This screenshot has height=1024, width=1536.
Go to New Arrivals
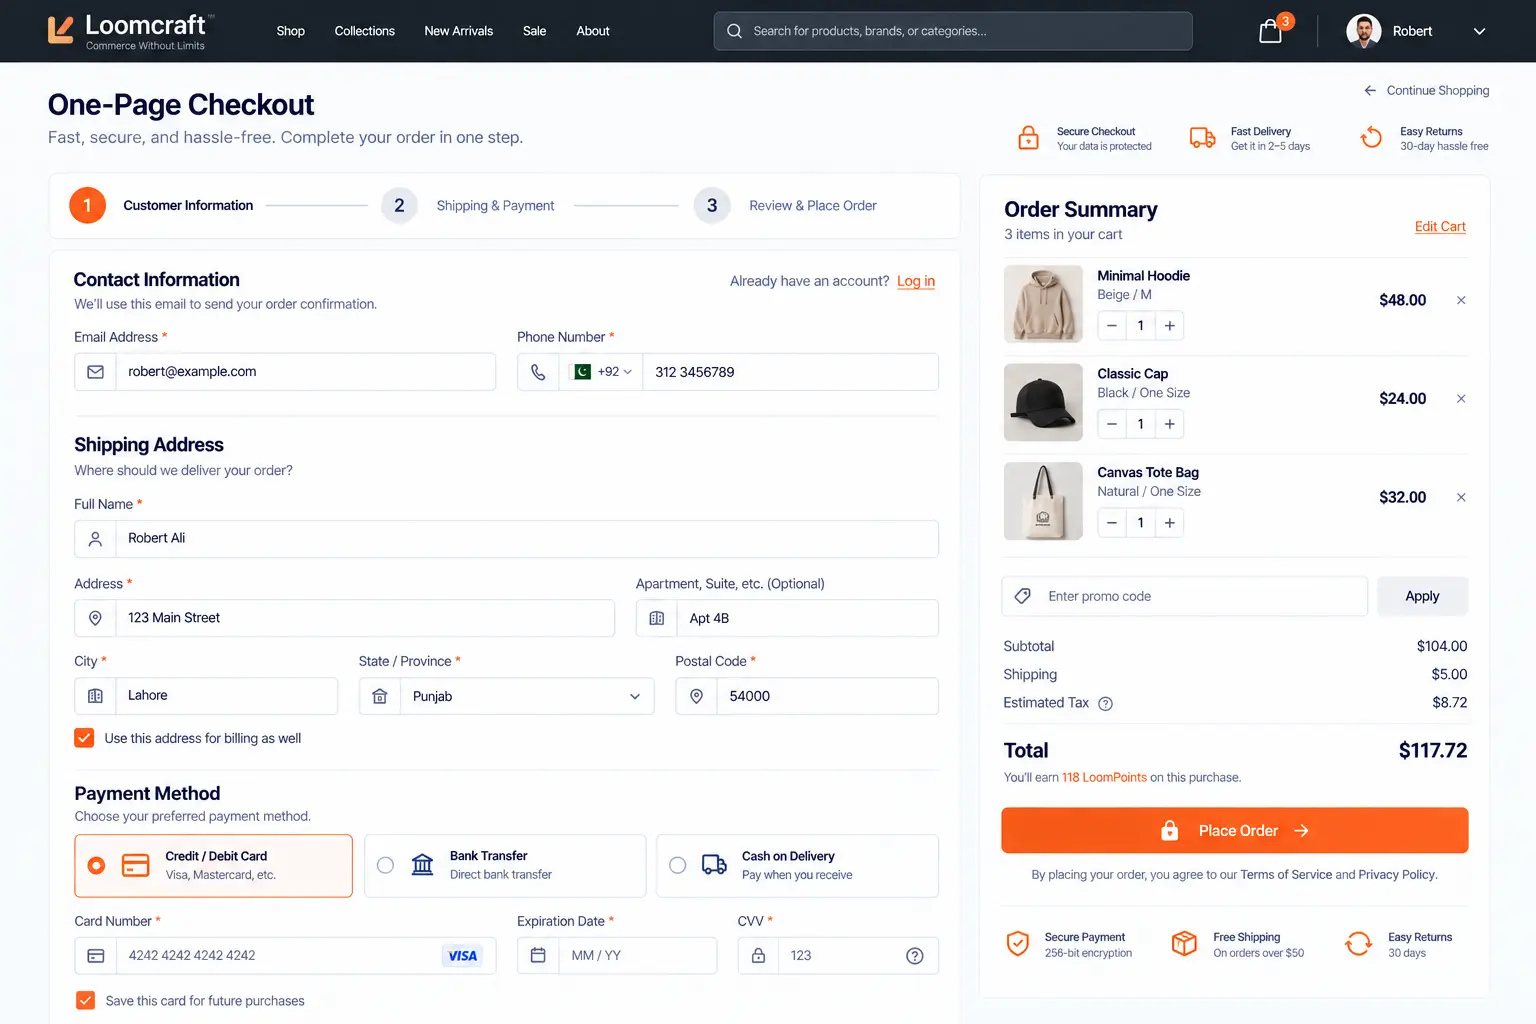pyautogui.click(x=458, y=31)
